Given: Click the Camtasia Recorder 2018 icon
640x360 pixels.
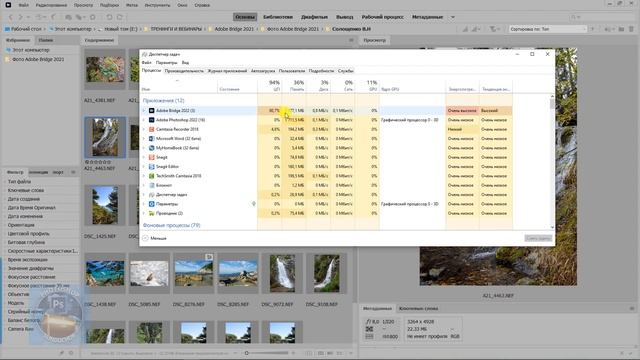Looking at the screenshot, I should 151,129.
